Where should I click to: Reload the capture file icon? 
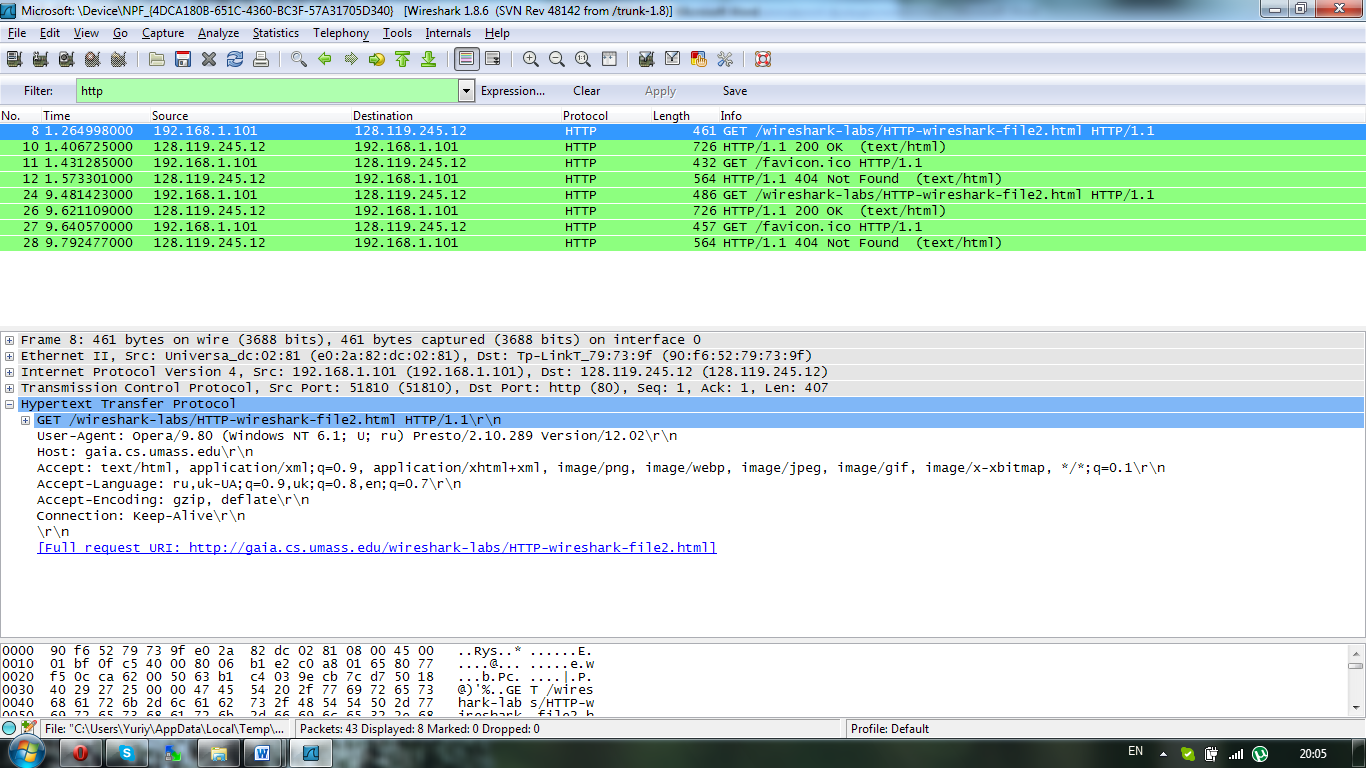click(235, 59)
